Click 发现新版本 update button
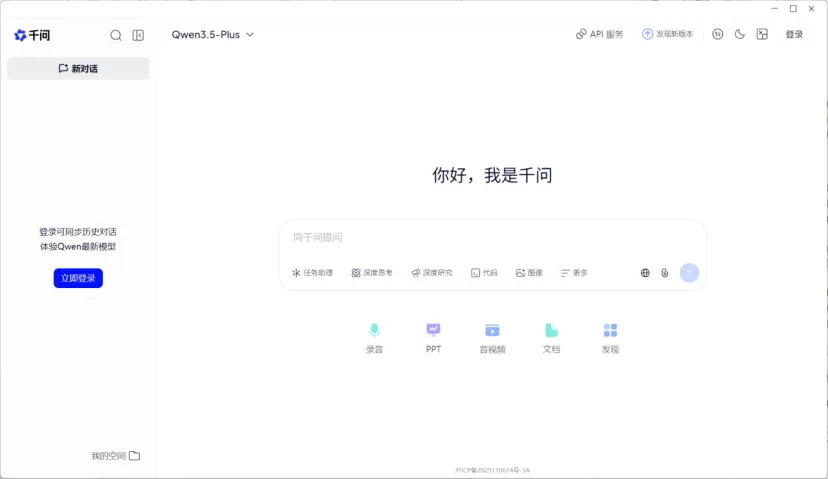The height and width of the screenshot is (479, 828). [667, 34]
